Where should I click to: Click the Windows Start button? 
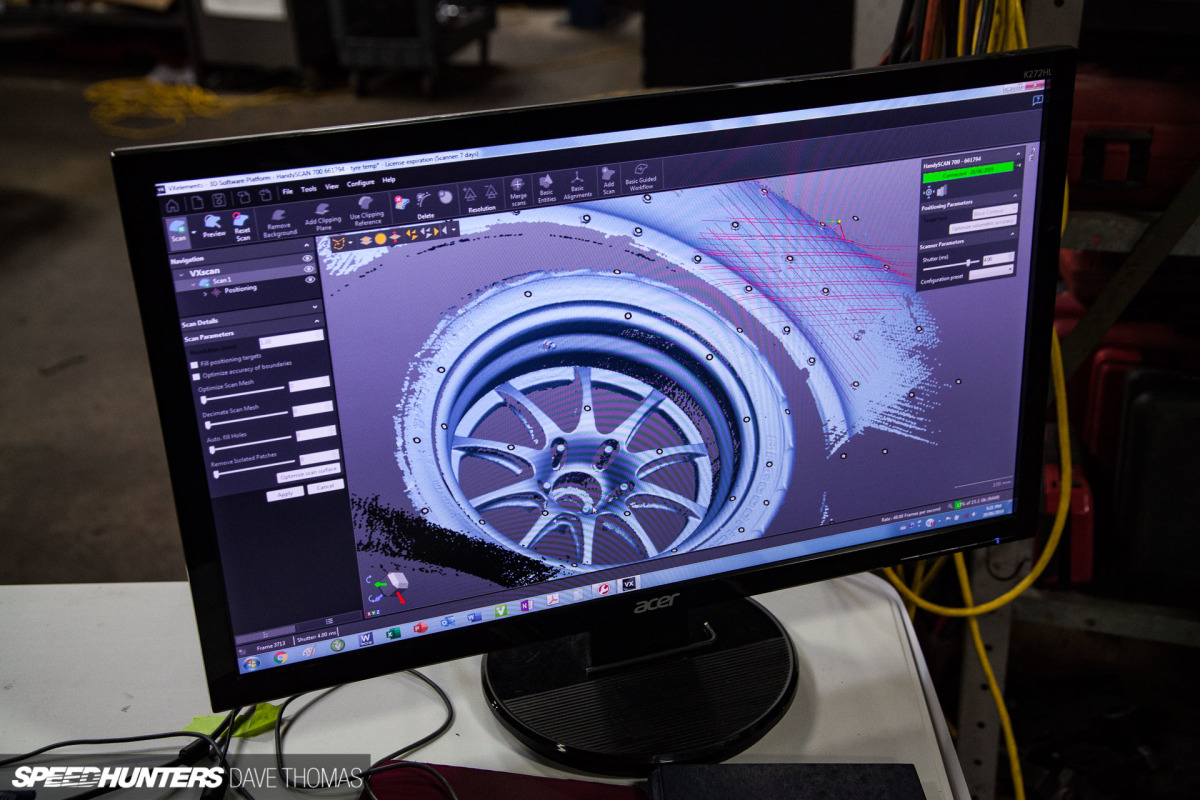pyautogui.click(x=252, y=664)
